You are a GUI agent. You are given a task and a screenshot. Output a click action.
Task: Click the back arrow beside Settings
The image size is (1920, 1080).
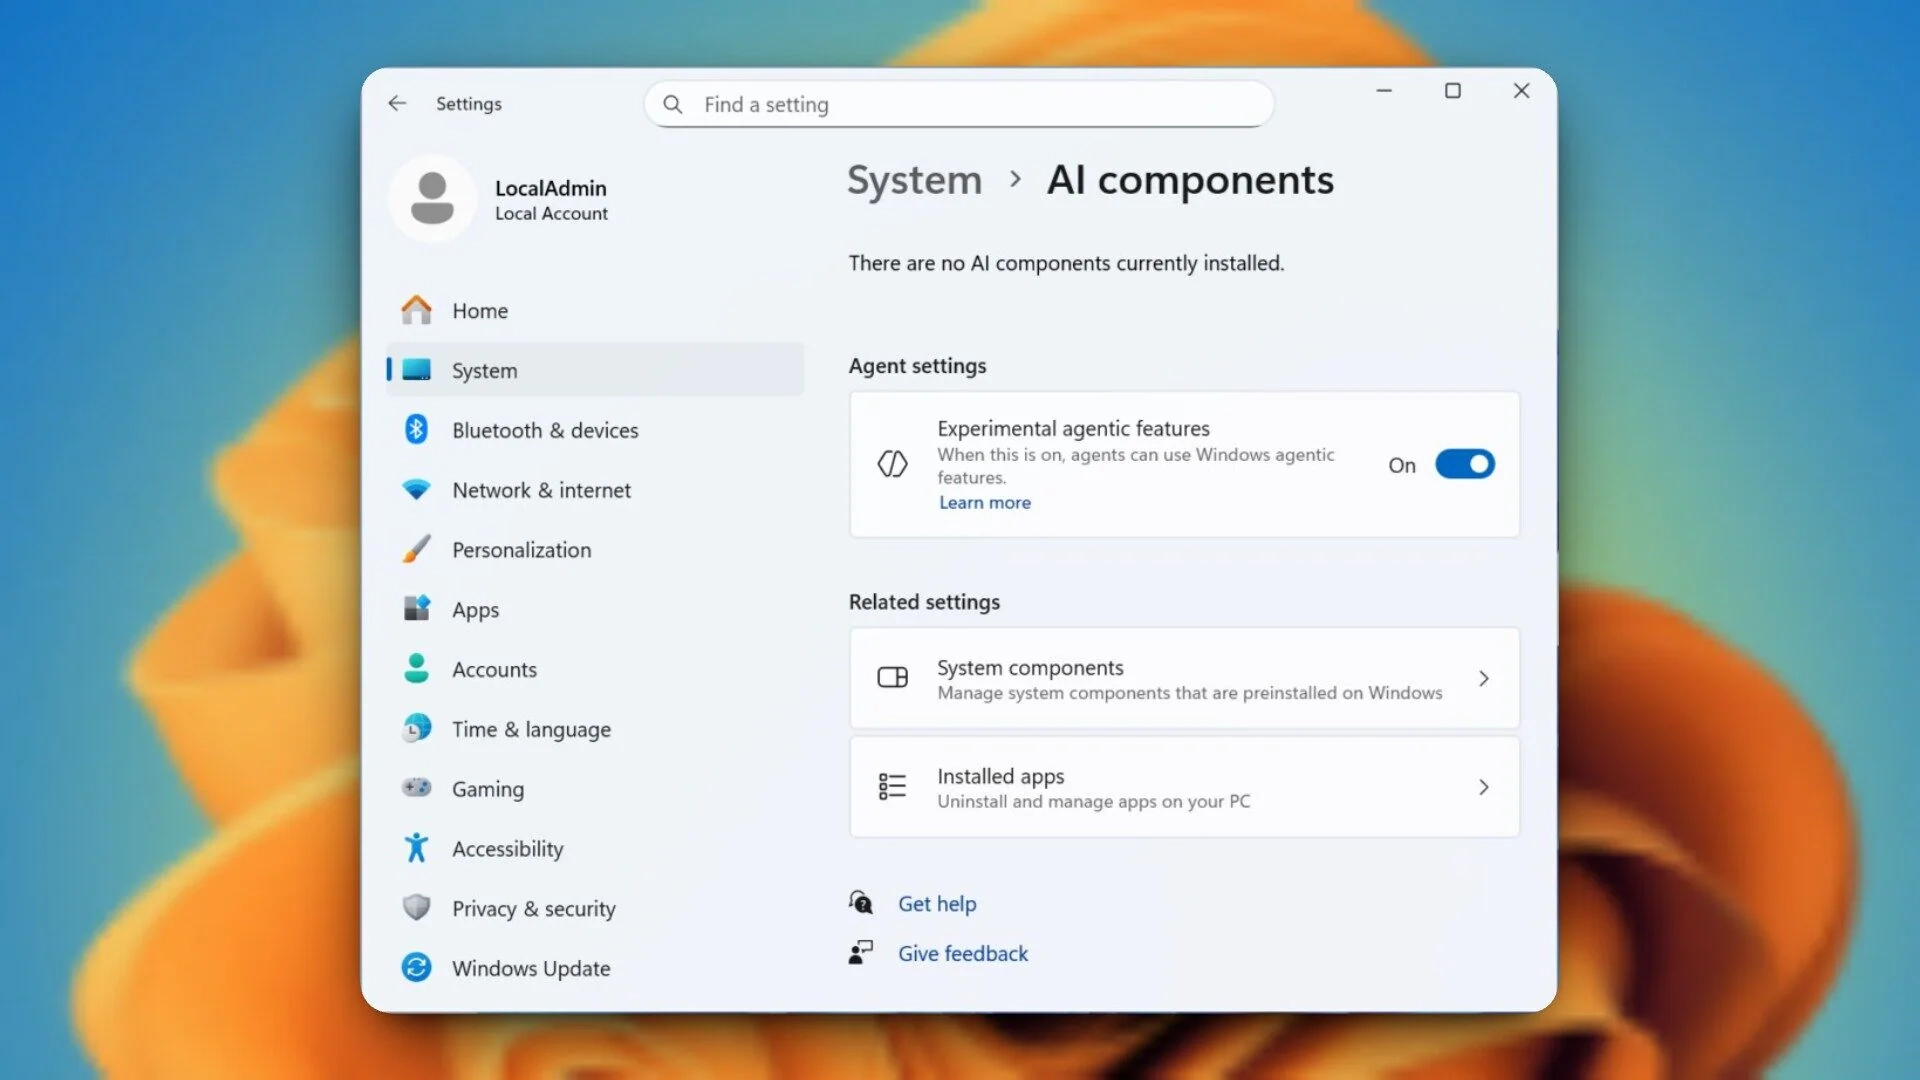pos(397,103)
